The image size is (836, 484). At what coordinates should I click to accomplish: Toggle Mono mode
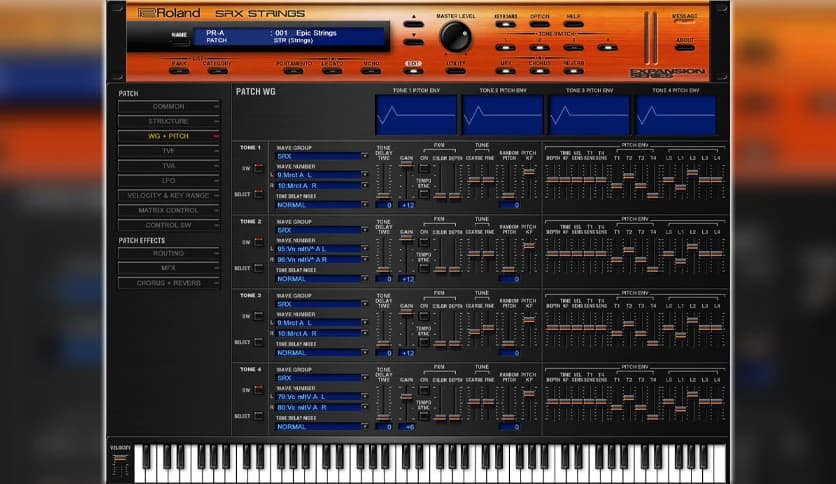point(371,70)
